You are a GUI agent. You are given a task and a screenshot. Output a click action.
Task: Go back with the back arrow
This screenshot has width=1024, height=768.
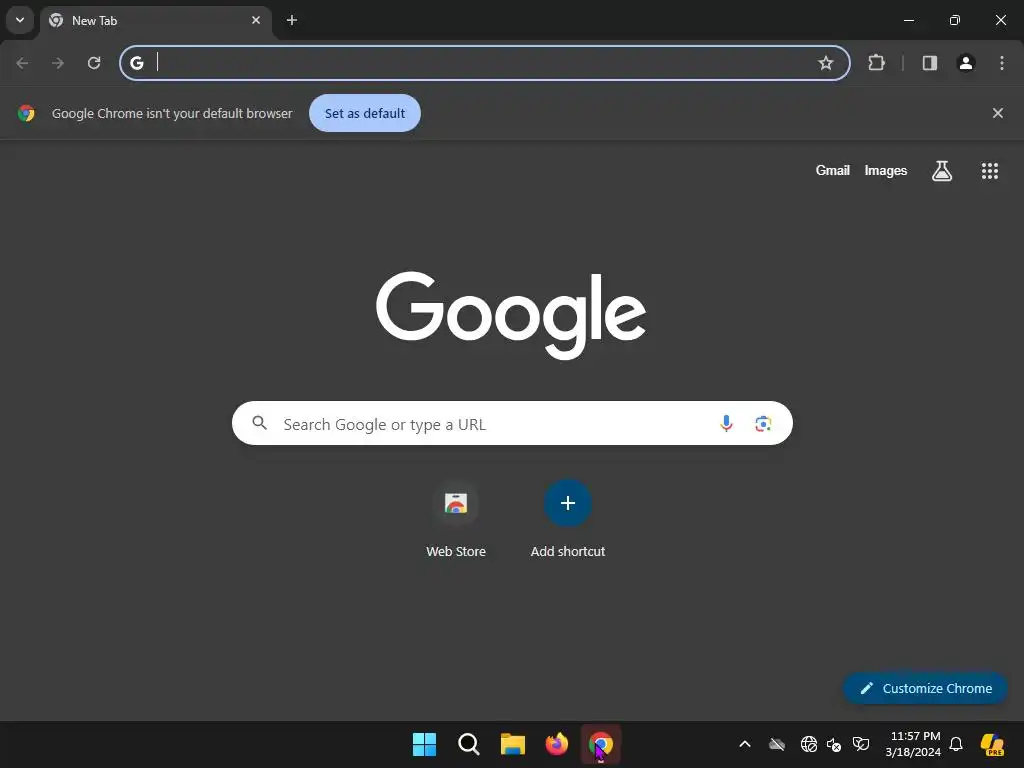click(x=22, y=63)
